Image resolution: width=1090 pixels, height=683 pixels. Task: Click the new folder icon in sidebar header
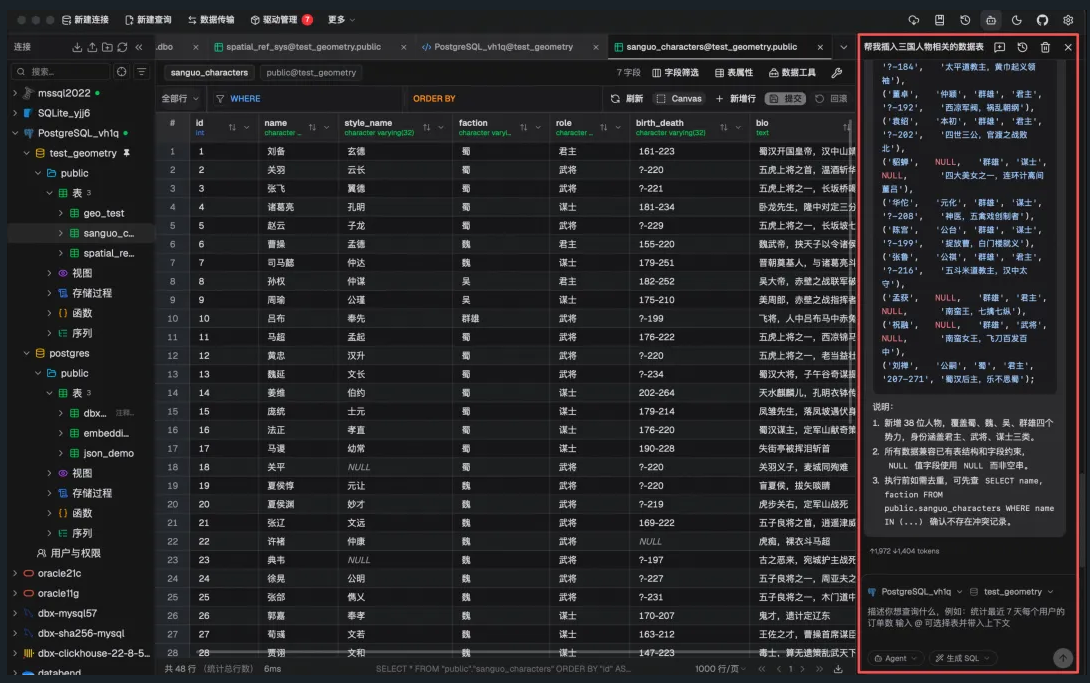point(107,47)
